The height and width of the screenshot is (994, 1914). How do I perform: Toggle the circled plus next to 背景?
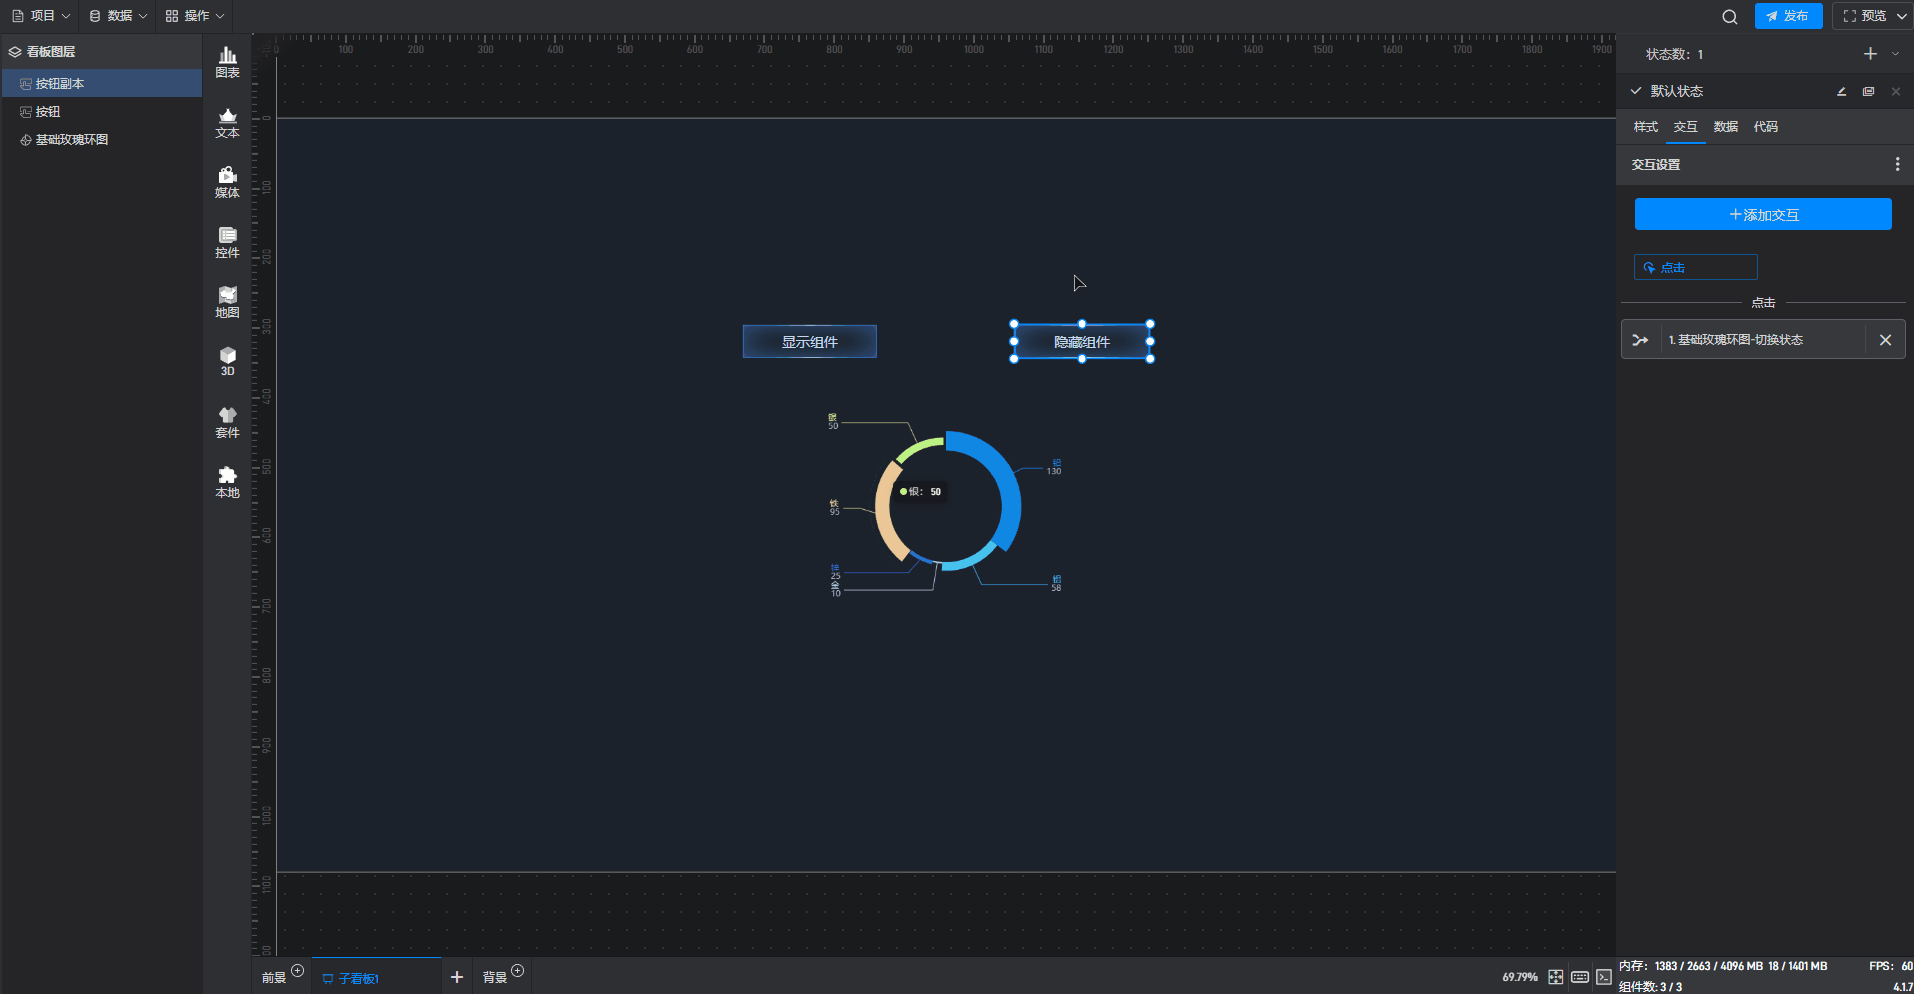(x=517, y=970)
